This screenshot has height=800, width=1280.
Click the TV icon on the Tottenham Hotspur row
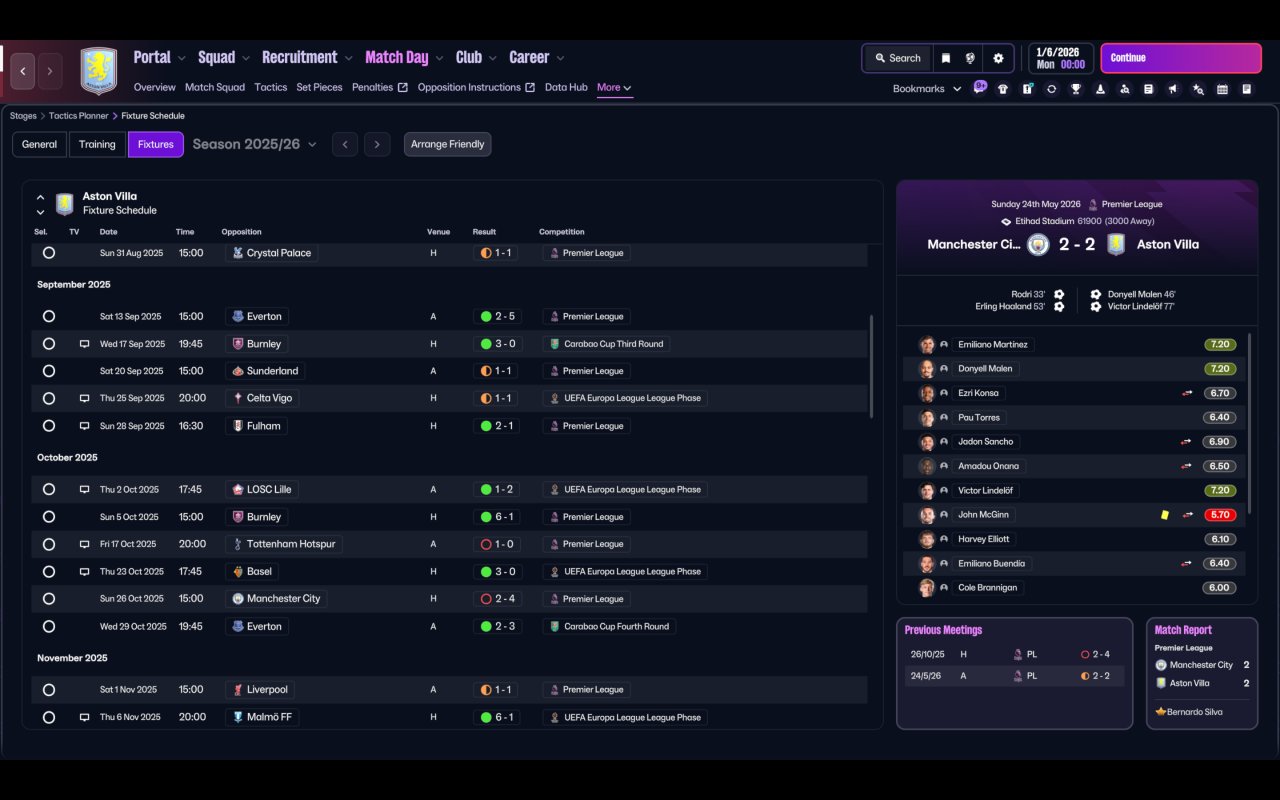pyautogui.click(x=85, y=544)
